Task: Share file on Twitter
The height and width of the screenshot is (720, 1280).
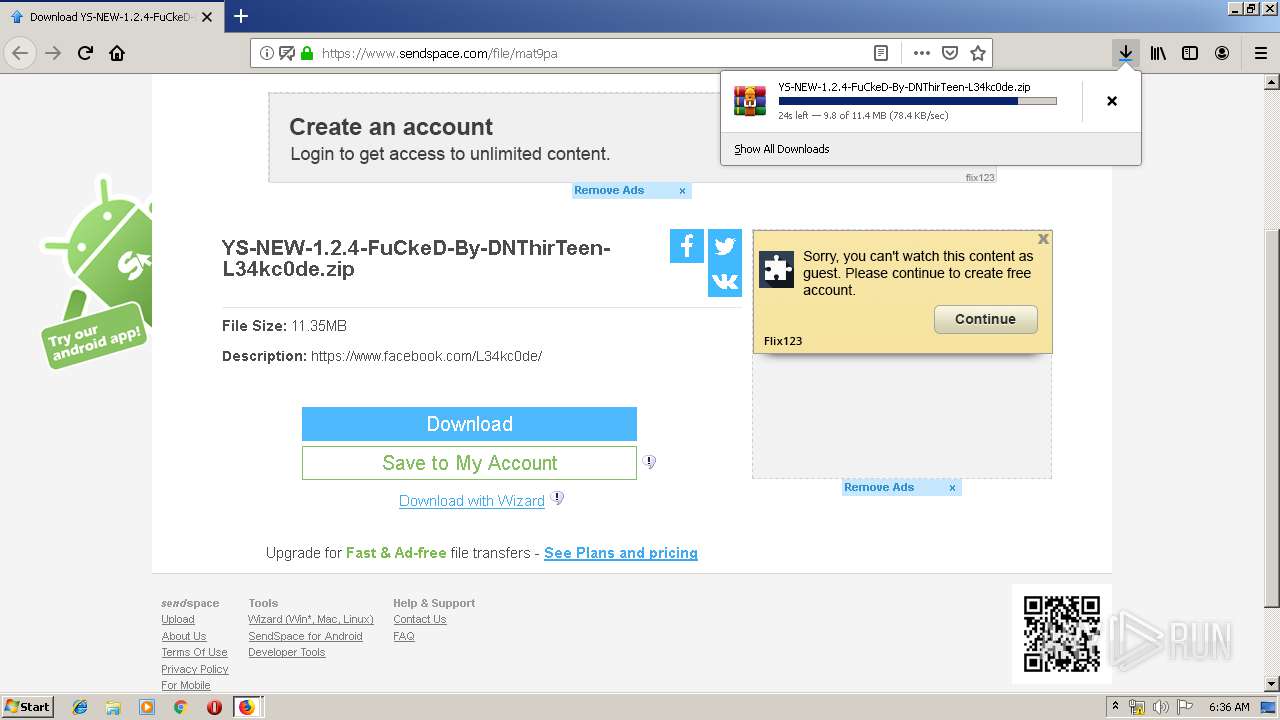Action: click(725, 246)
